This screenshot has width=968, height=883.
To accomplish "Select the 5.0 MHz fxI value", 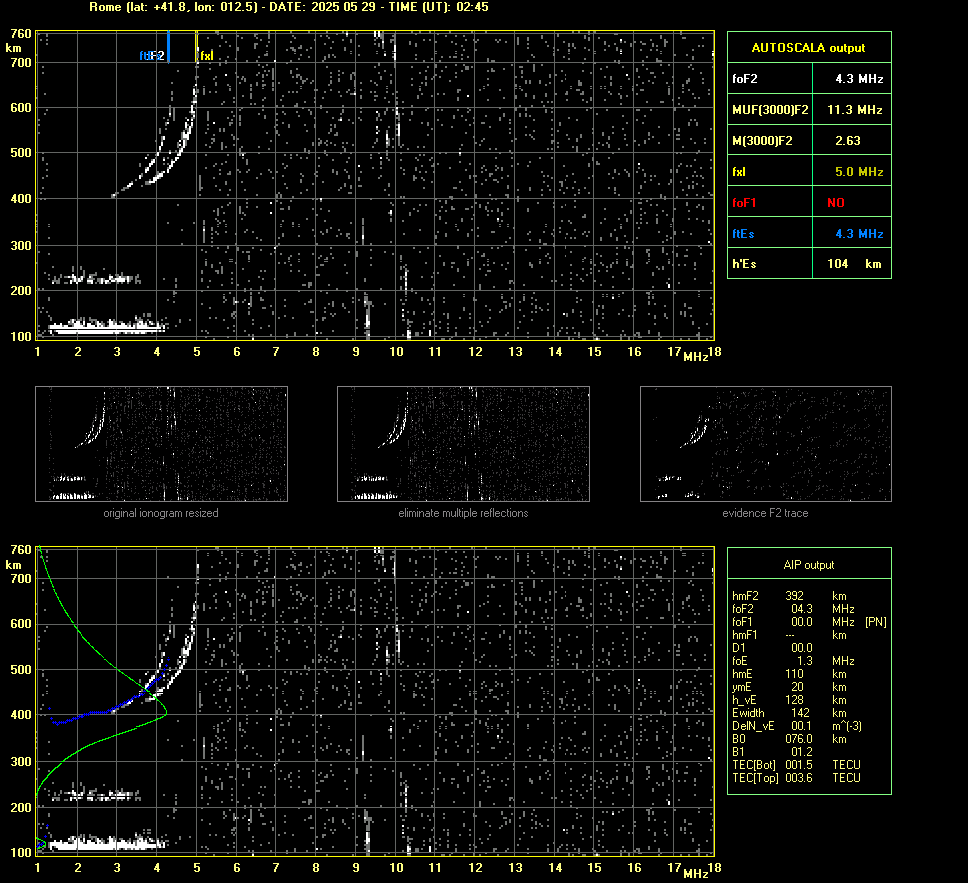I will point(859,172).
